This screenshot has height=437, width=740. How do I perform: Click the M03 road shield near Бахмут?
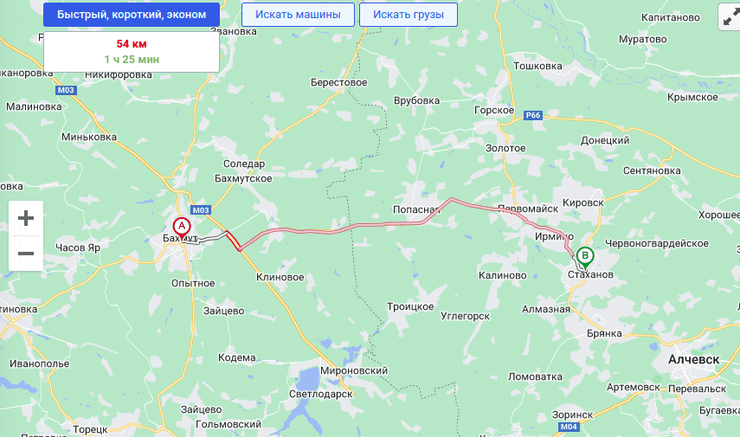pyautogui.click(x=201, y=210)
